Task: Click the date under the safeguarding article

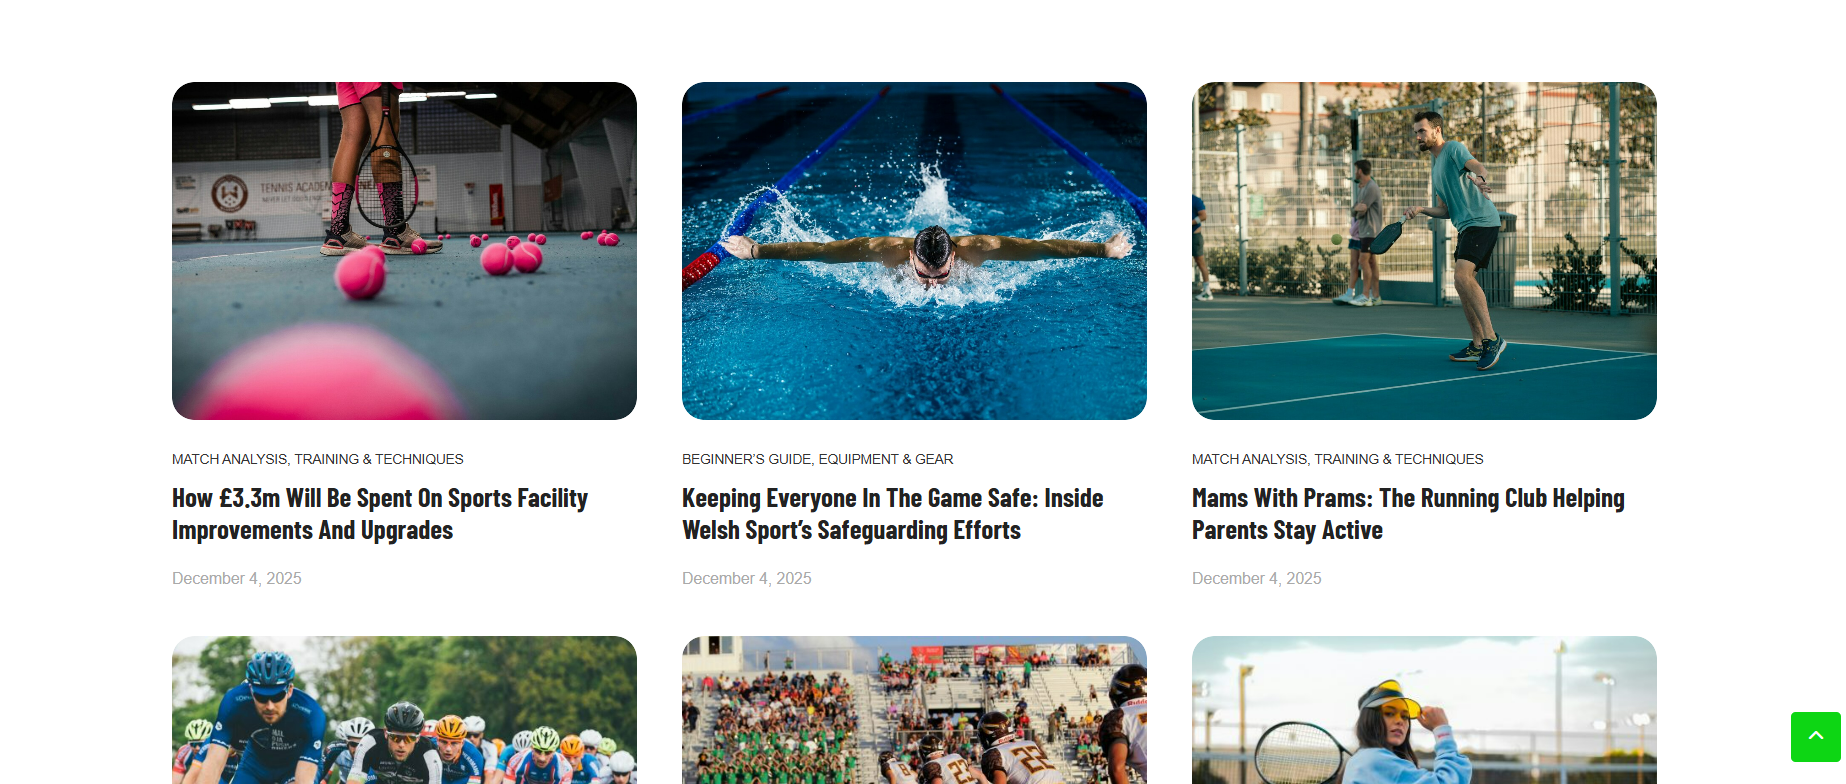Action: [x=747, y=578]
